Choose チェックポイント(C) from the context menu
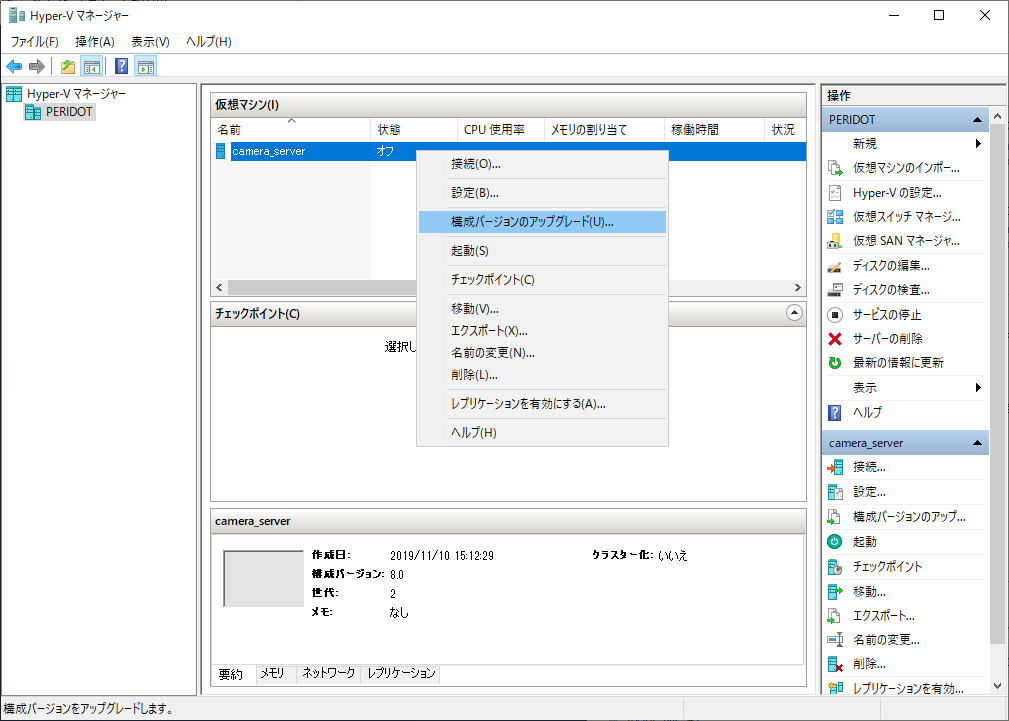The image size is (1009, 721). pos(542,280)
